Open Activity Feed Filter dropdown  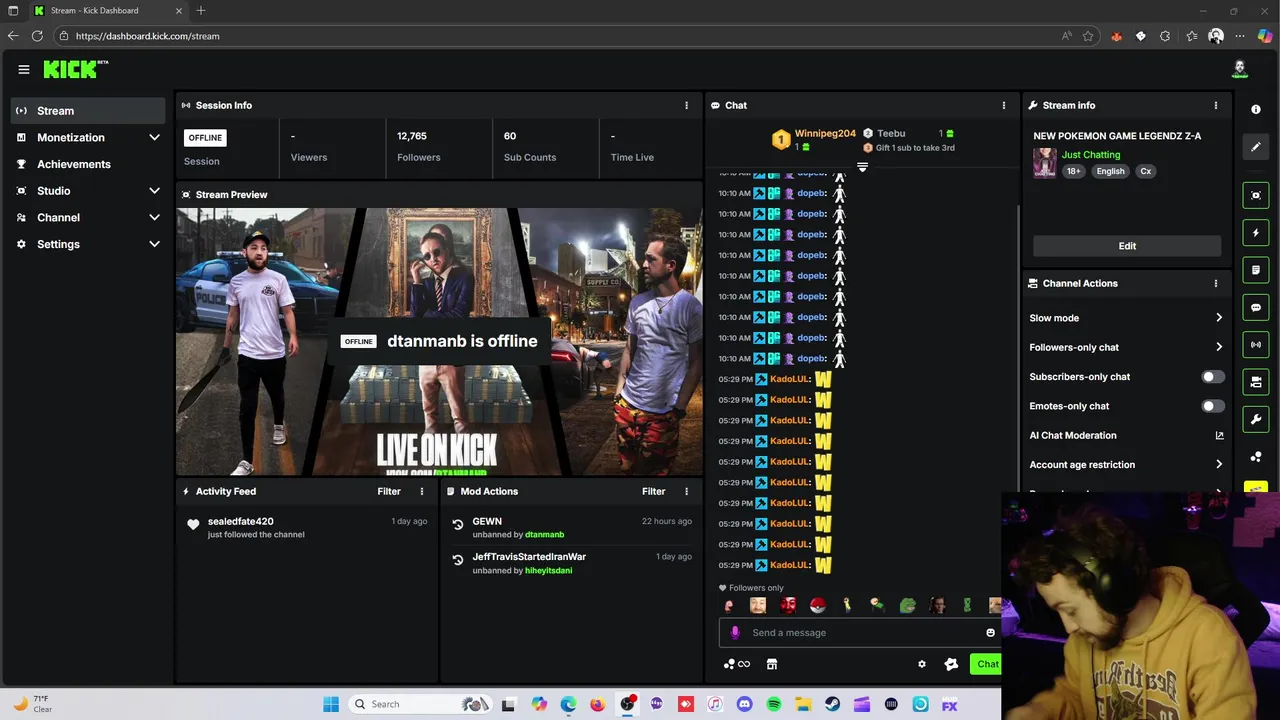click(389, 491)
